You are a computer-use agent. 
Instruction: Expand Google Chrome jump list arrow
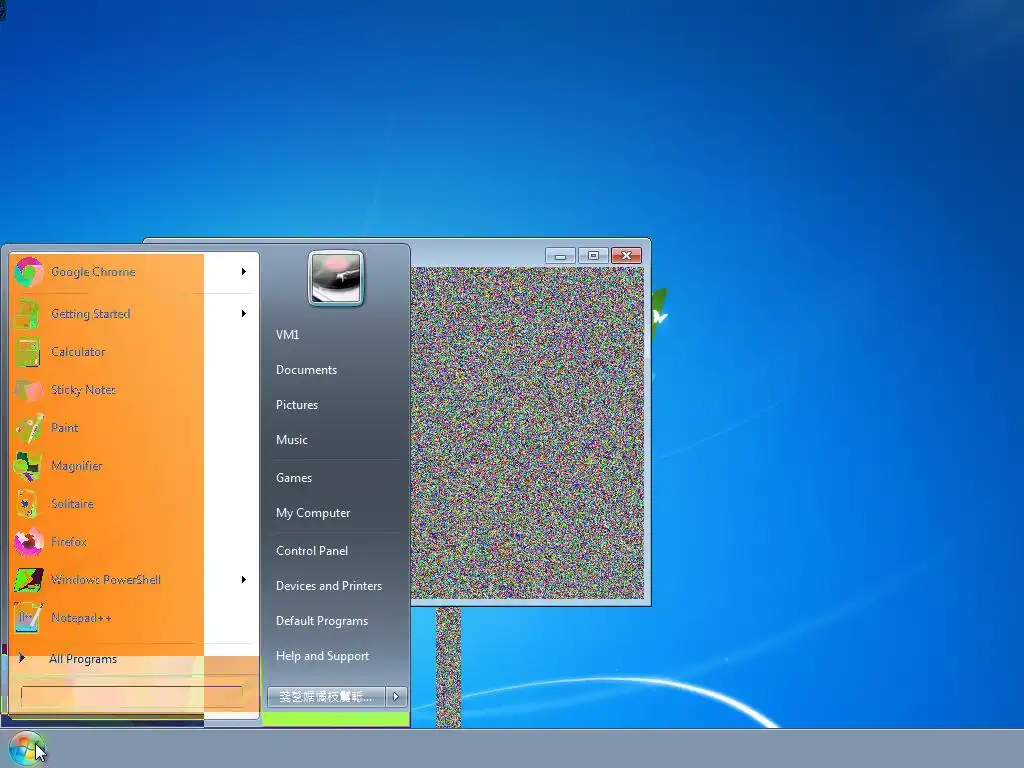(x=244, y=272)
